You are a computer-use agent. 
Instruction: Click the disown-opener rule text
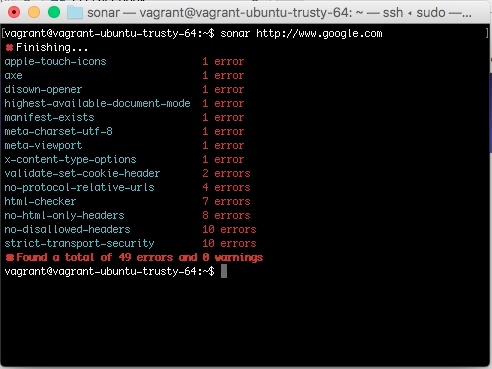pos(43,90)
